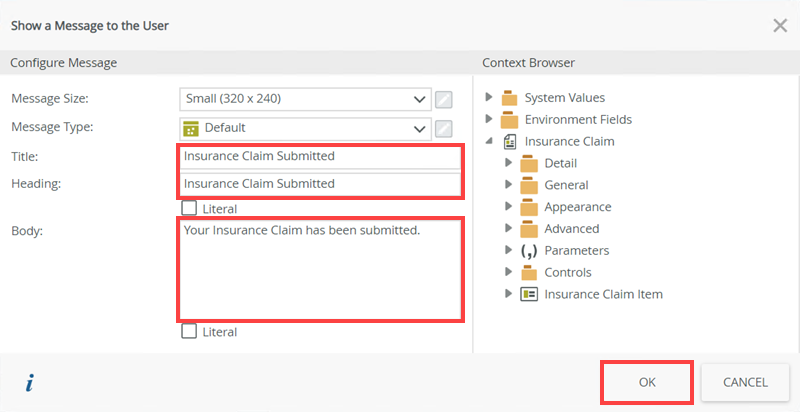Screen dimensions: 800x412
Task: Click the edit icon beside Message Type
Action: 443,128
